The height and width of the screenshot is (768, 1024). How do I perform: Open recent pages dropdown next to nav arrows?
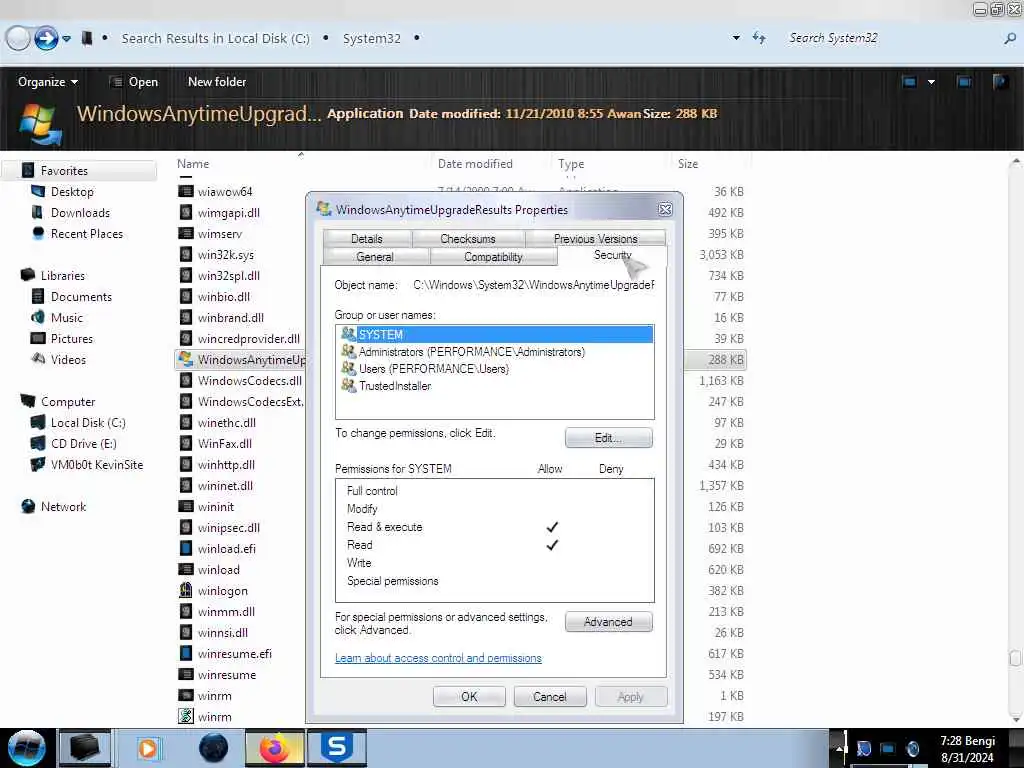click(x=67, y=39)
